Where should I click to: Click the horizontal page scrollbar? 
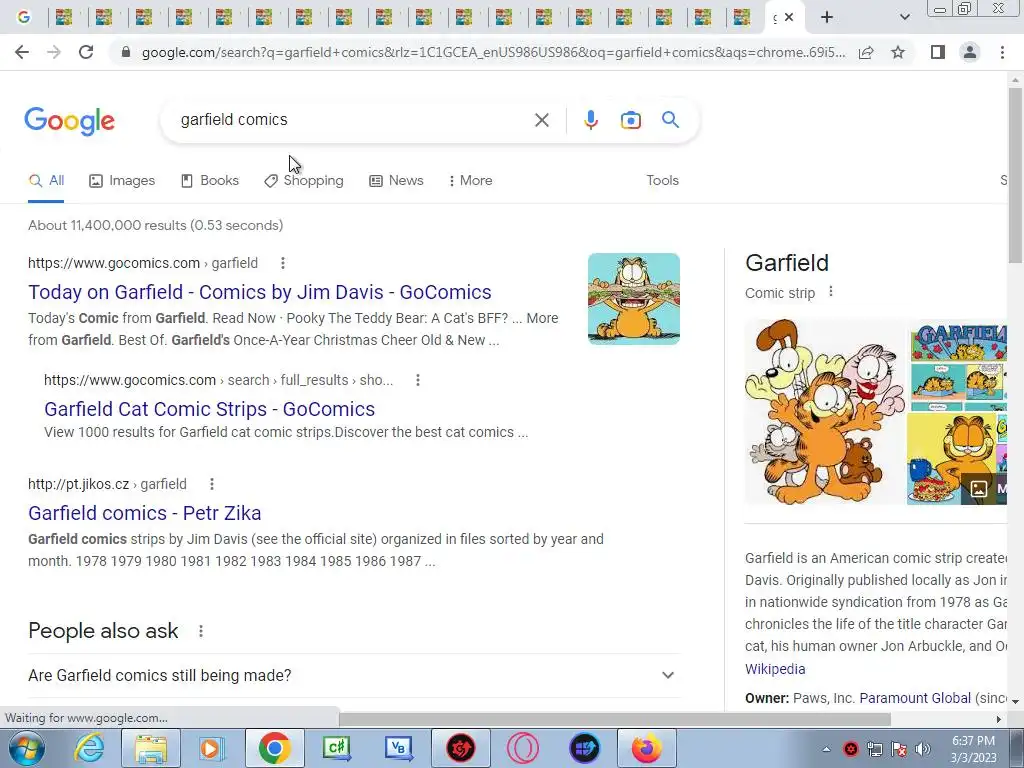coord(615,718)
